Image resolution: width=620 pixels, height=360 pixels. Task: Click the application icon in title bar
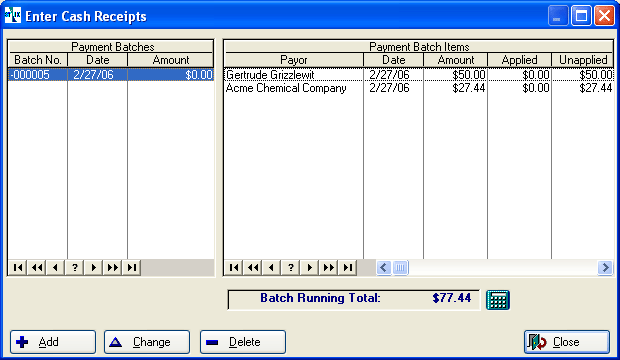[13, 15]
